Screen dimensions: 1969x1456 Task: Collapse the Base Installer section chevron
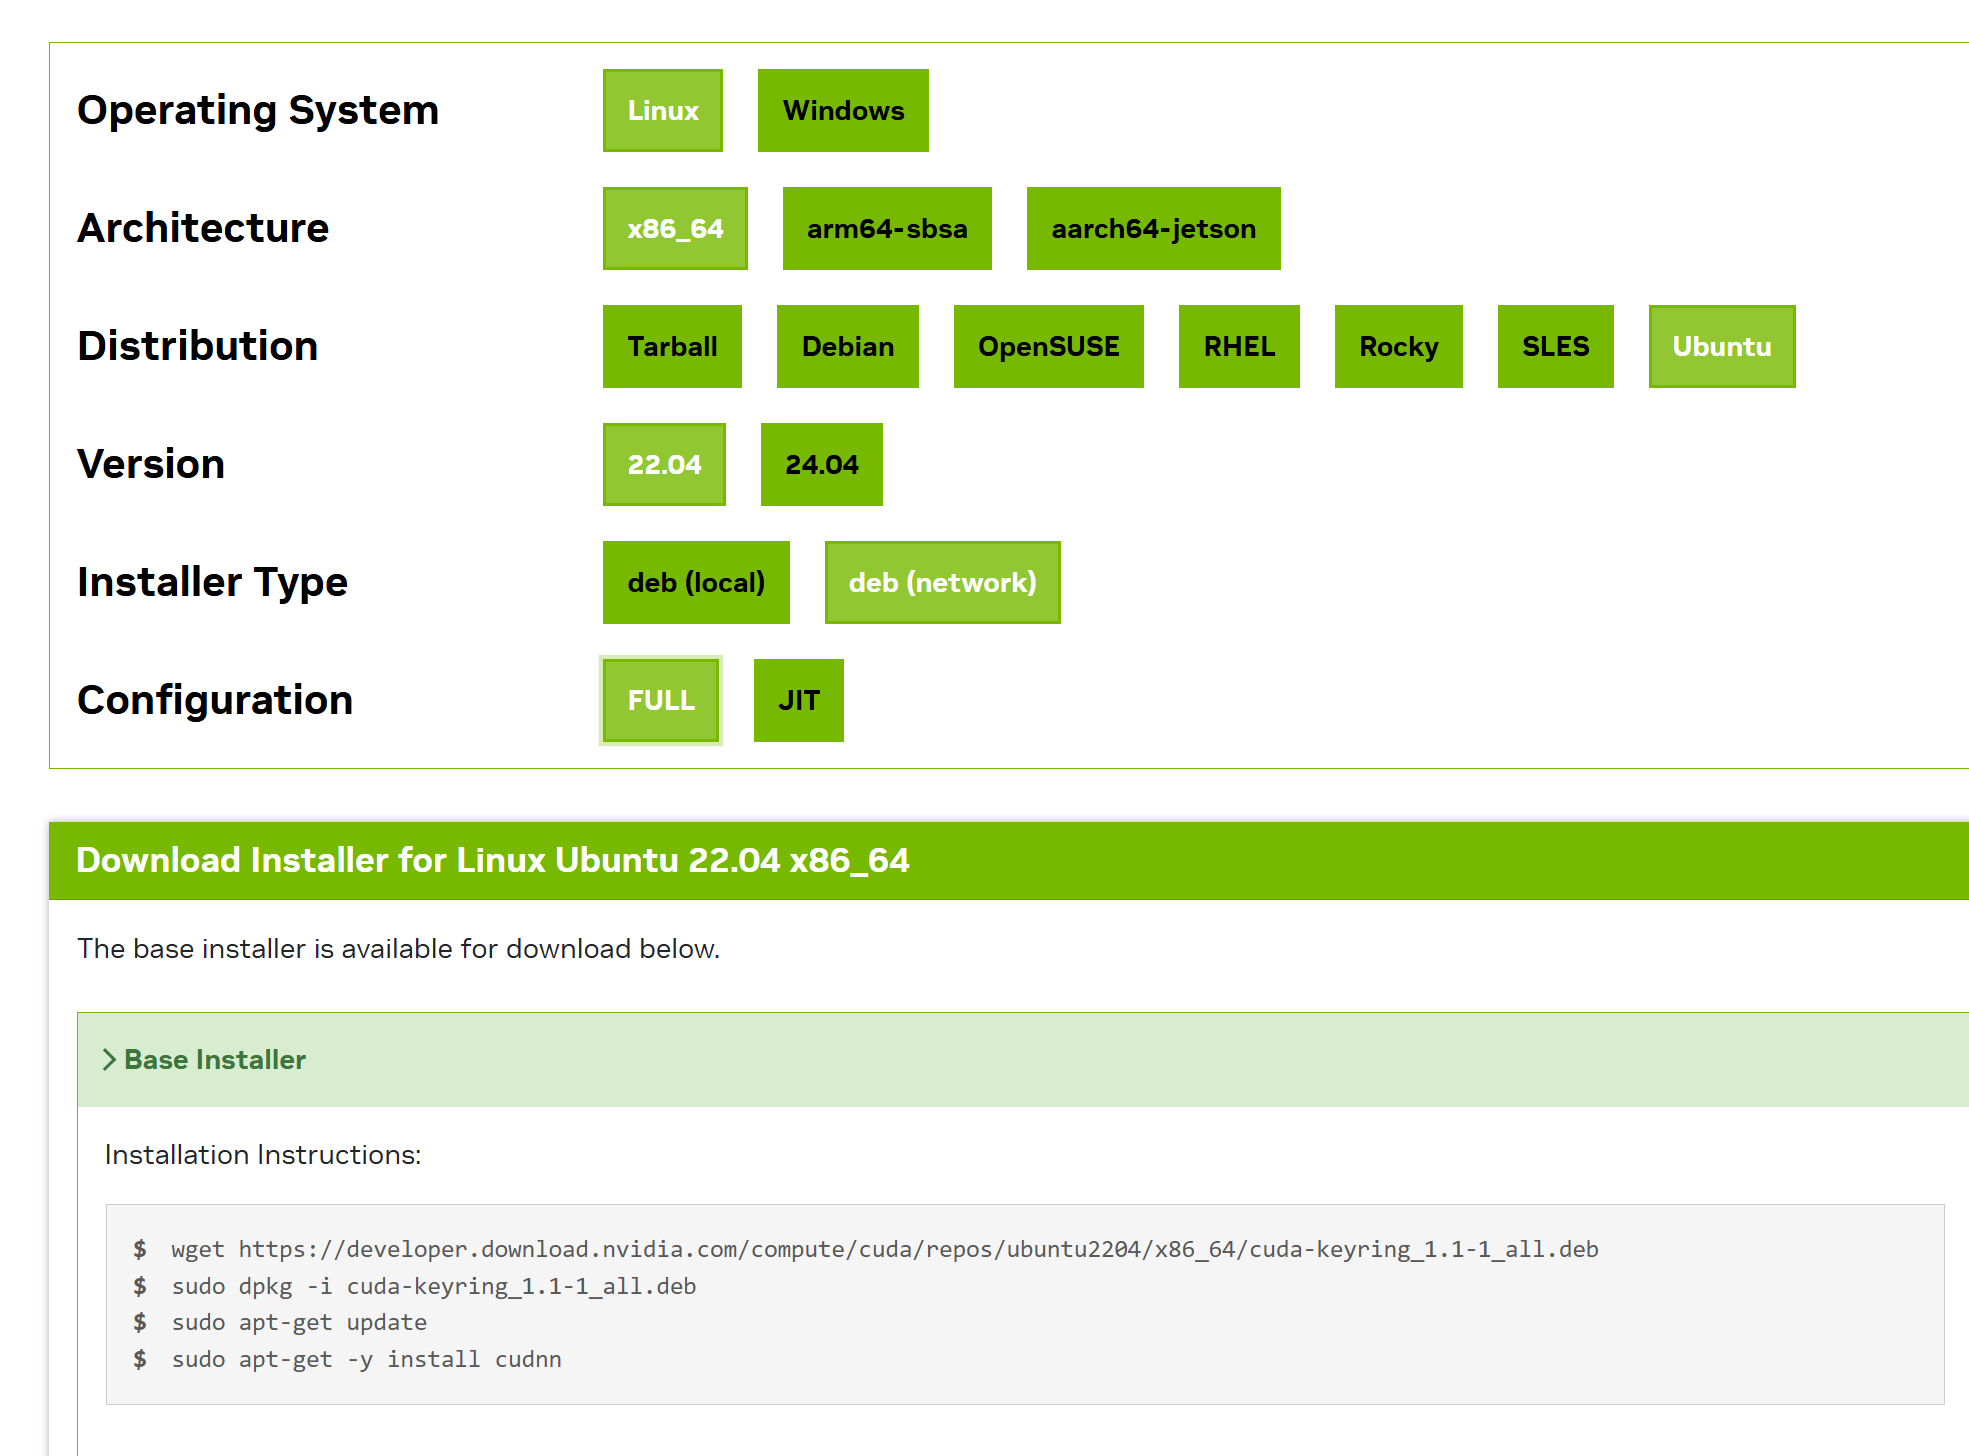pos(110,1060)
